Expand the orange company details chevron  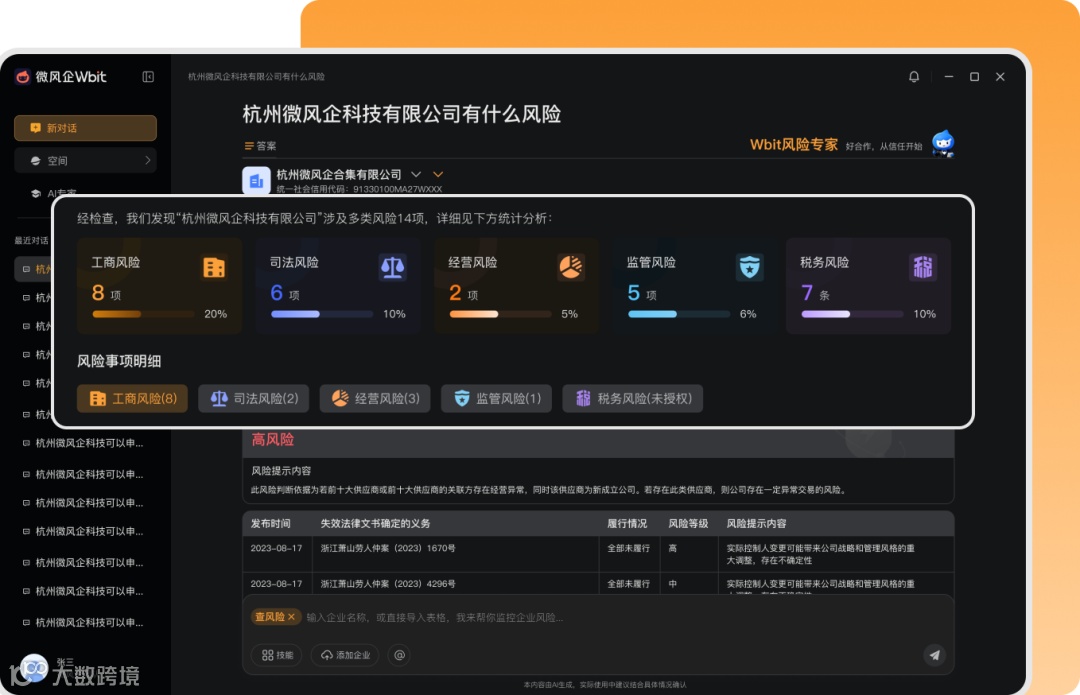point(438,174)
